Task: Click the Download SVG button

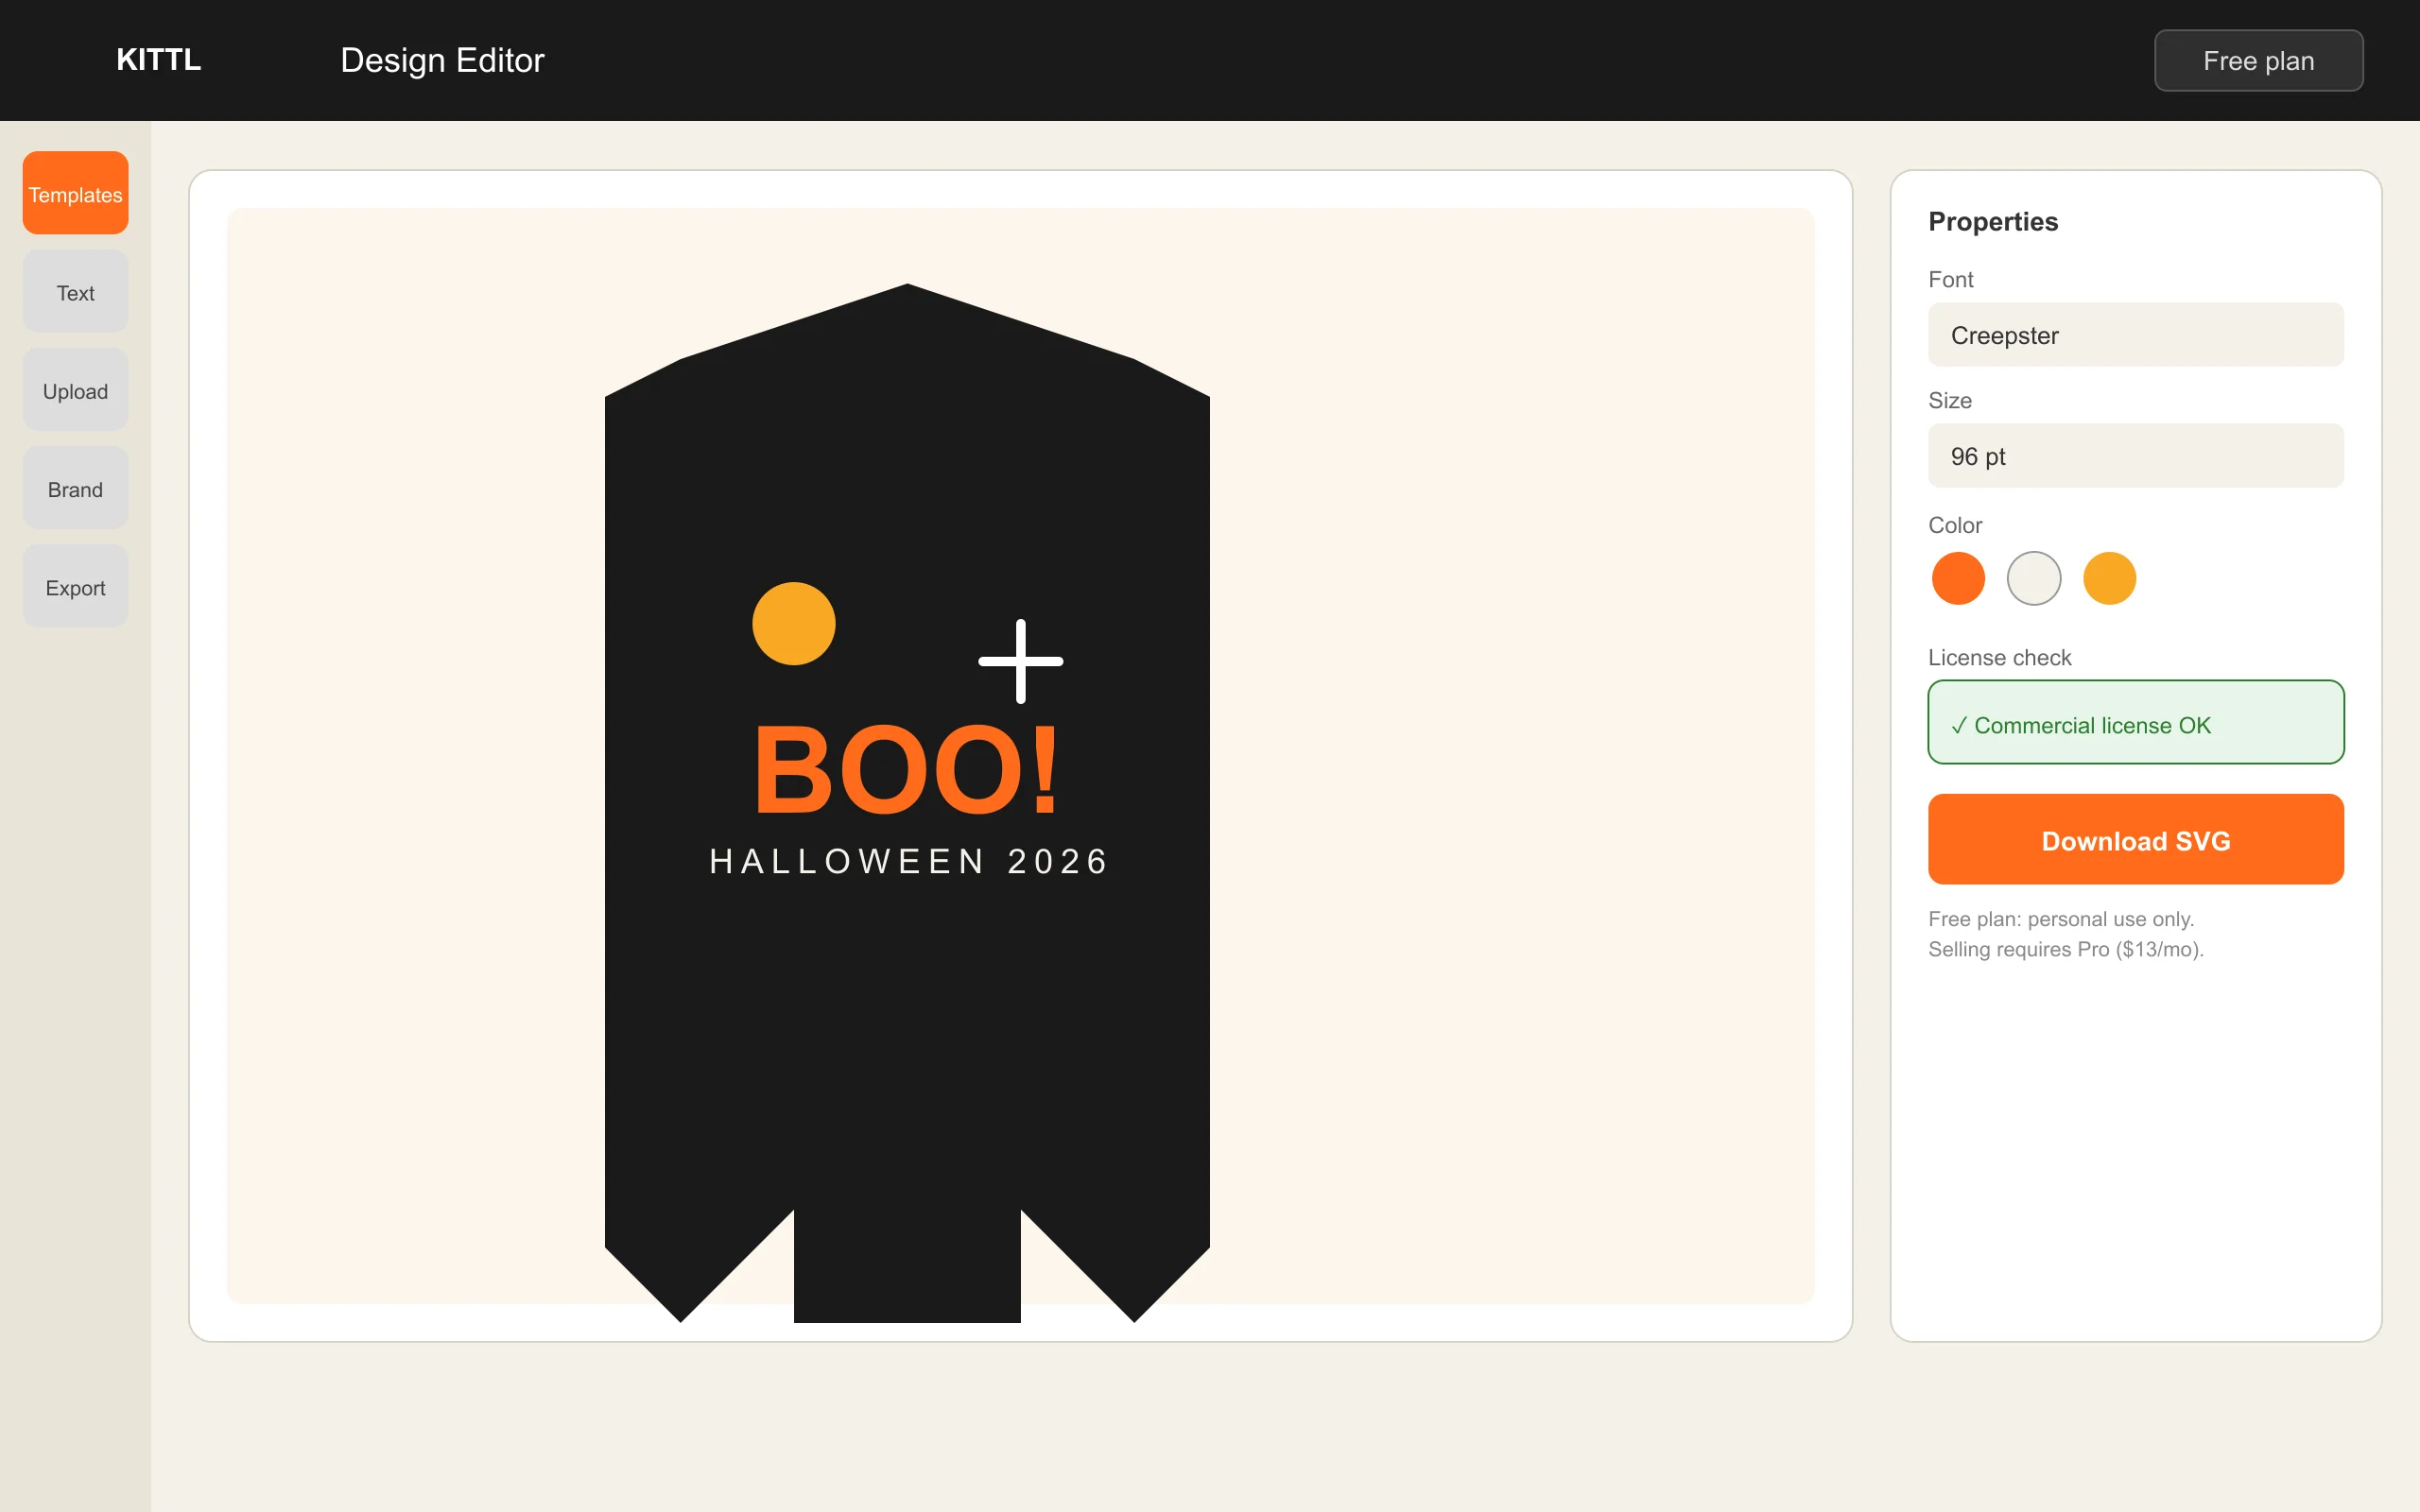Action: pos(2135,839)
